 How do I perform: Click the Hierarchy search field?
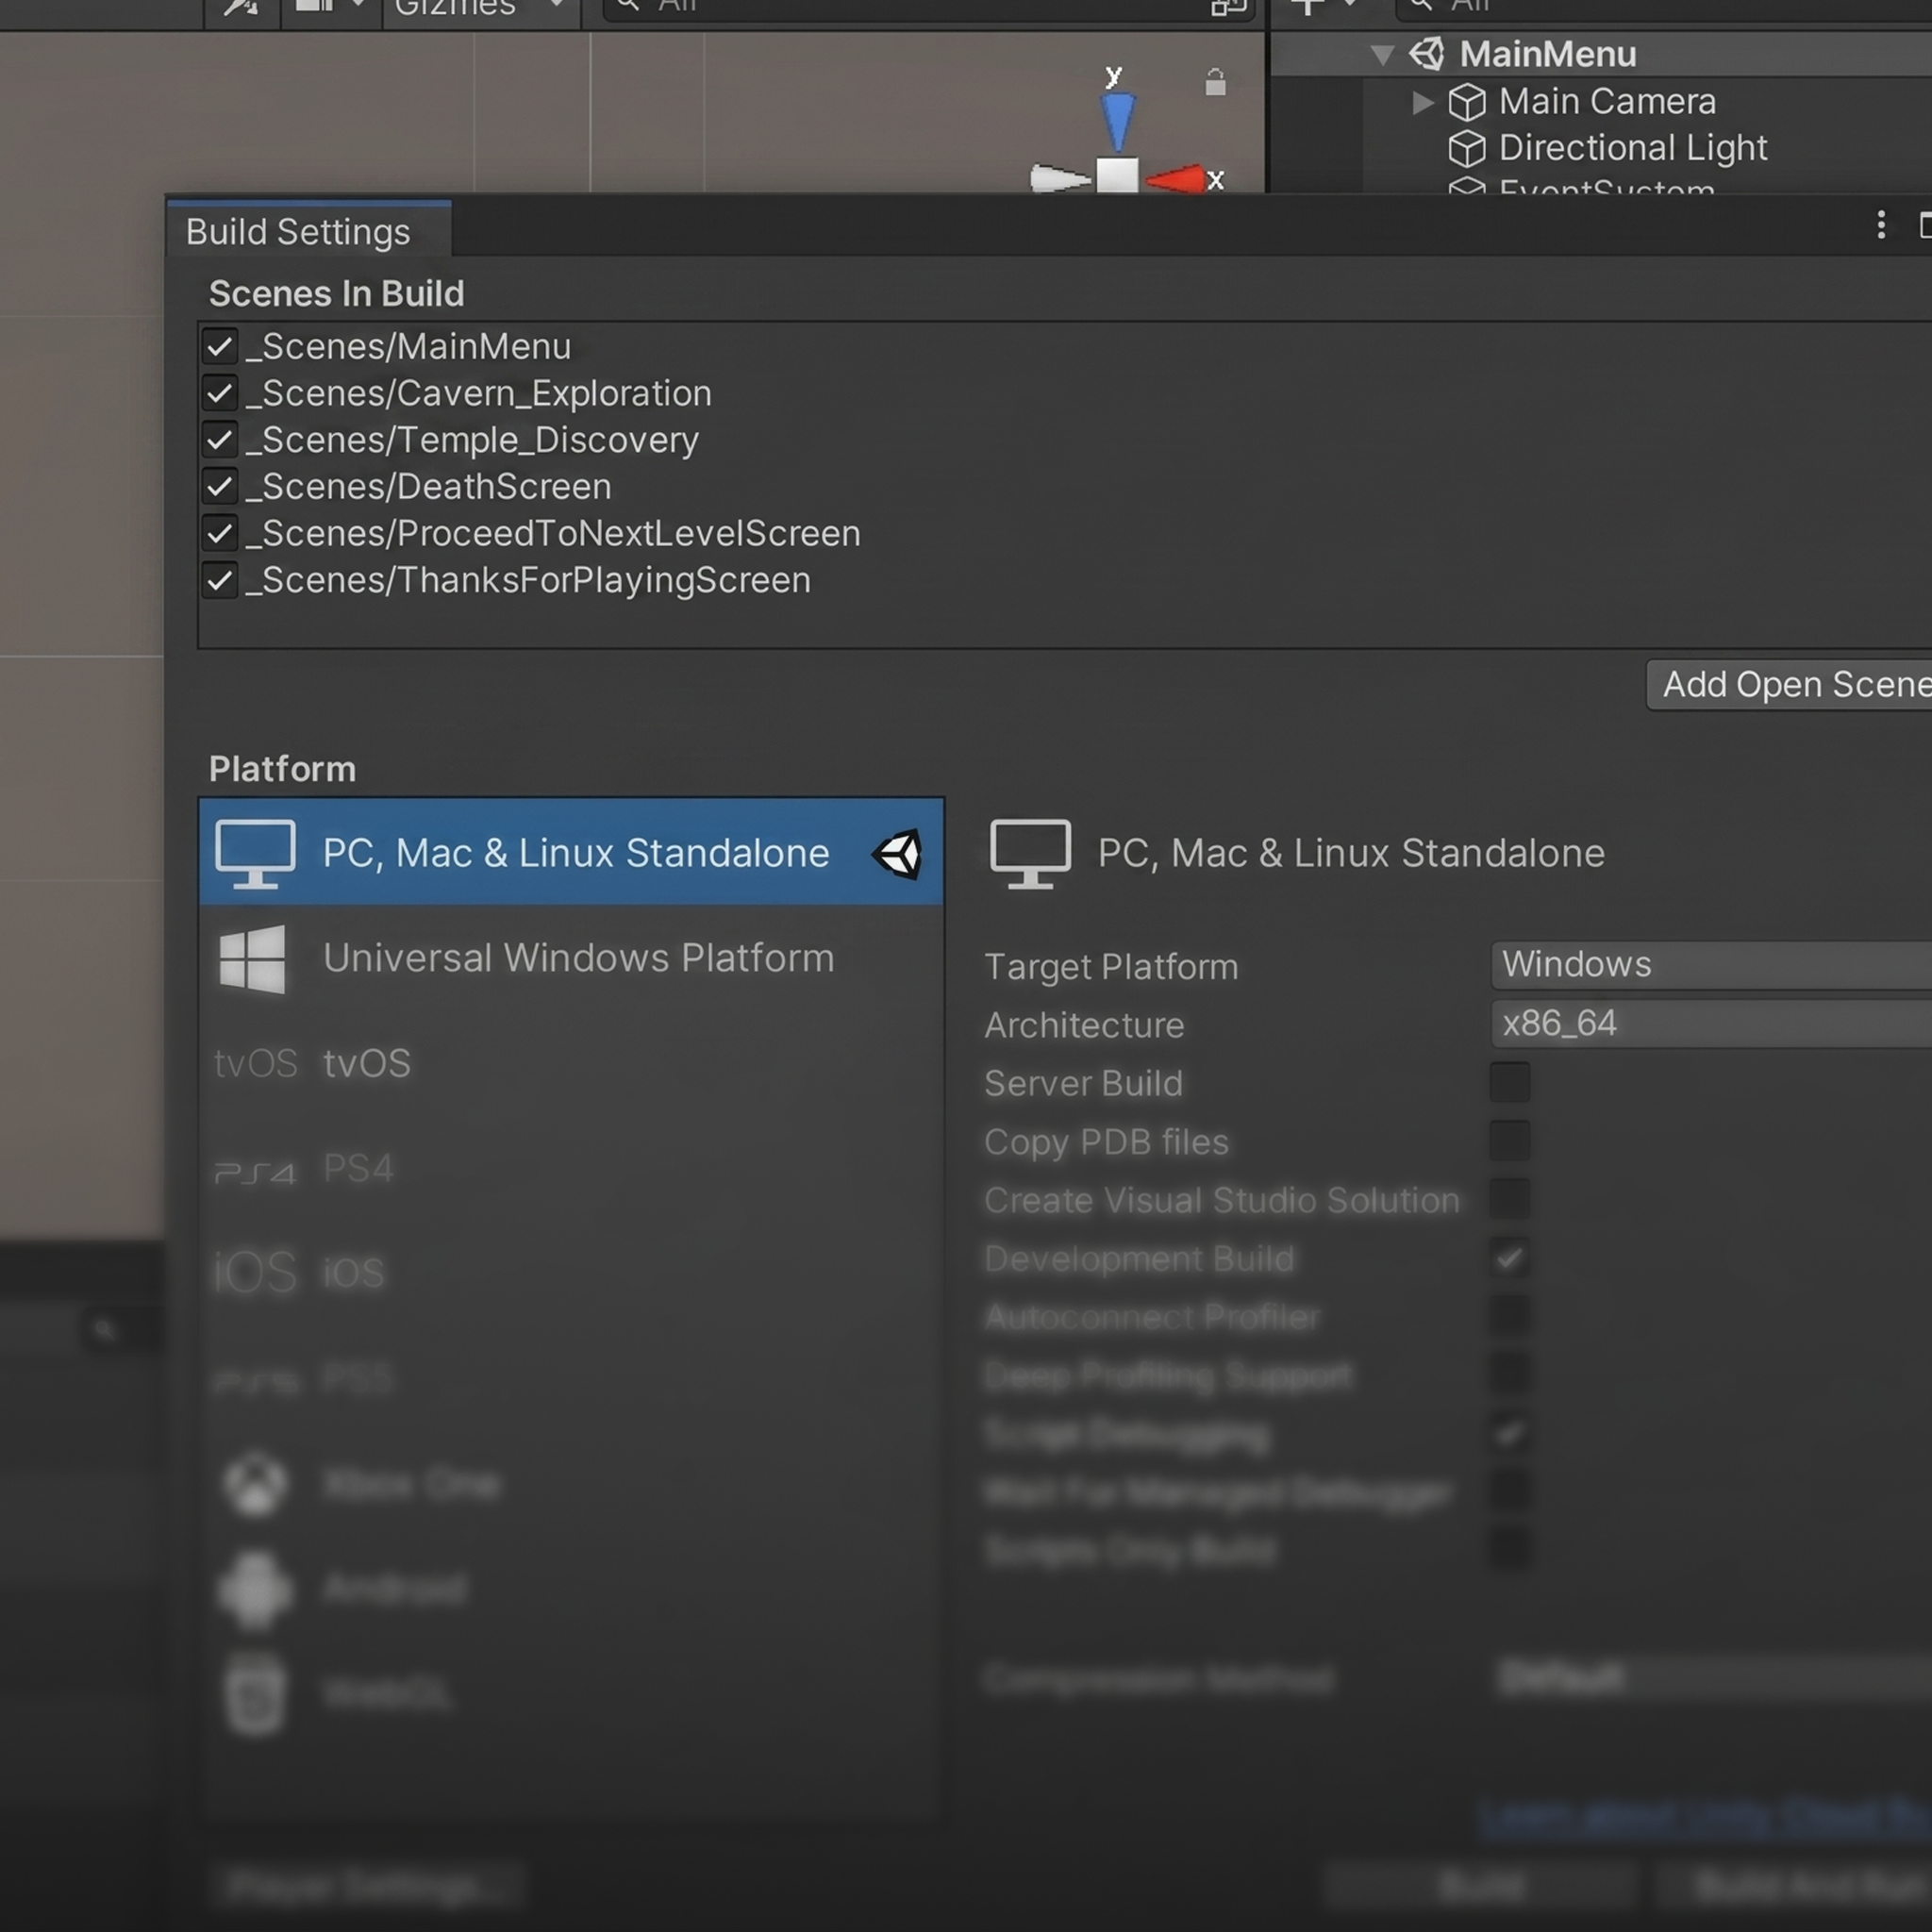pyautogui.click(x=1664, y=9)
